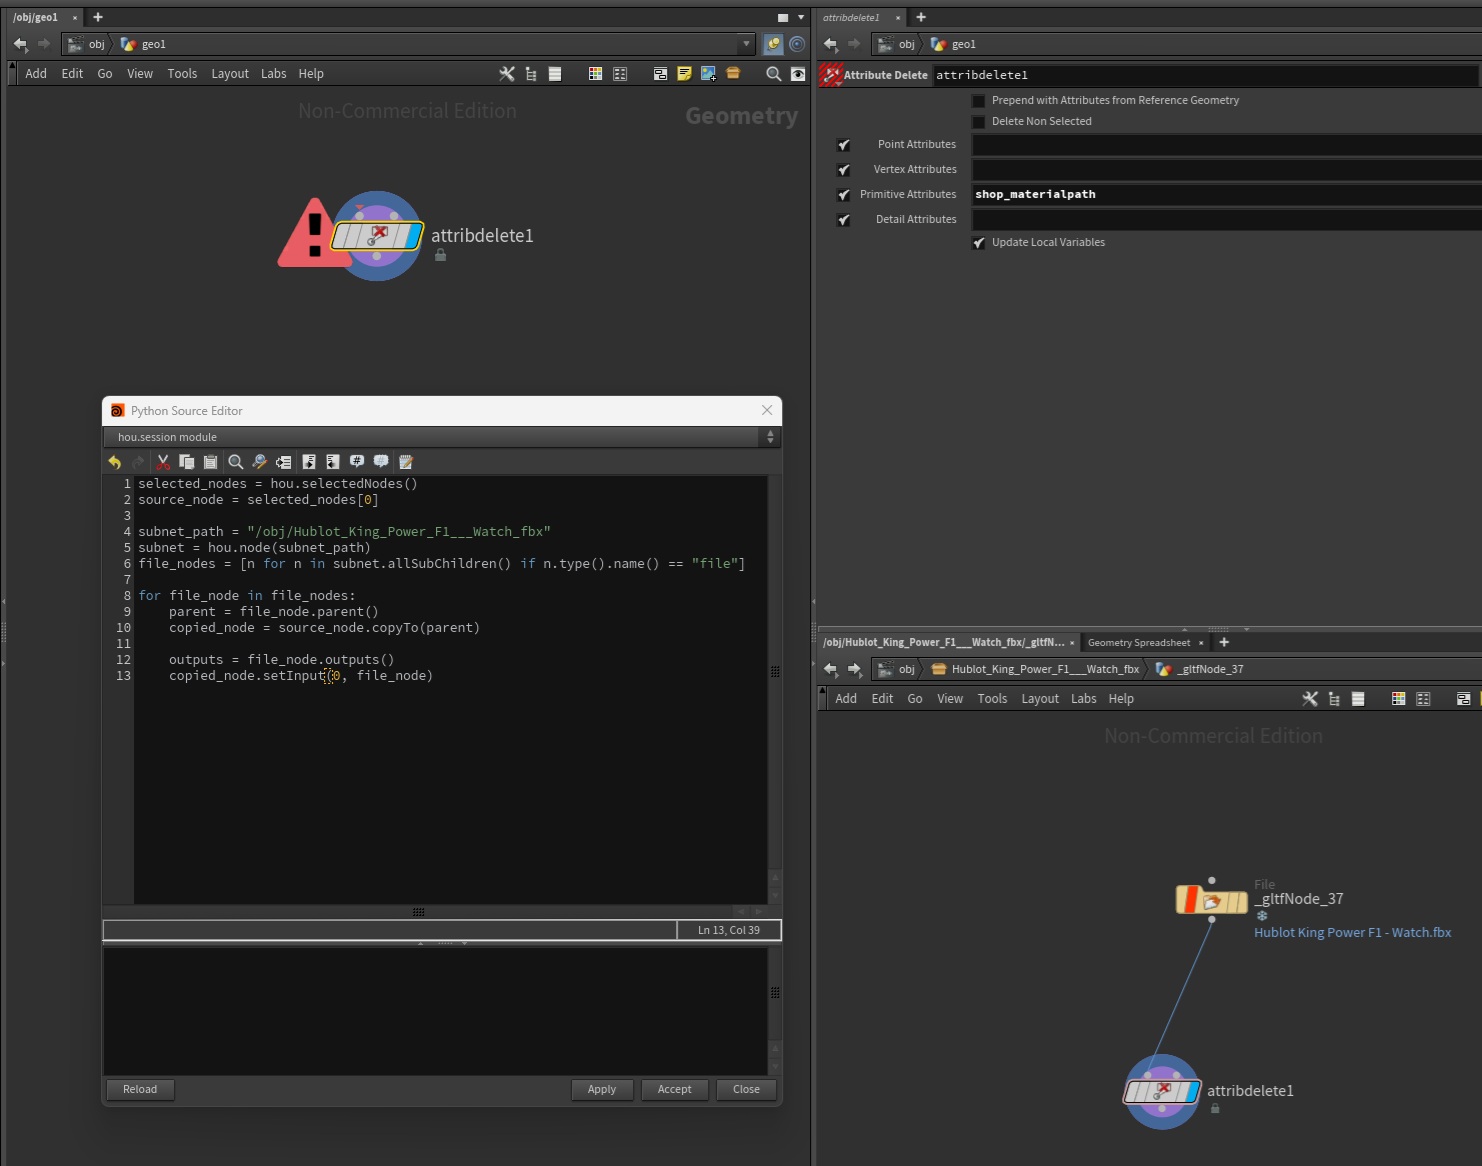
Task: Open the hou.session module dropdown
Action: (440, 437)
